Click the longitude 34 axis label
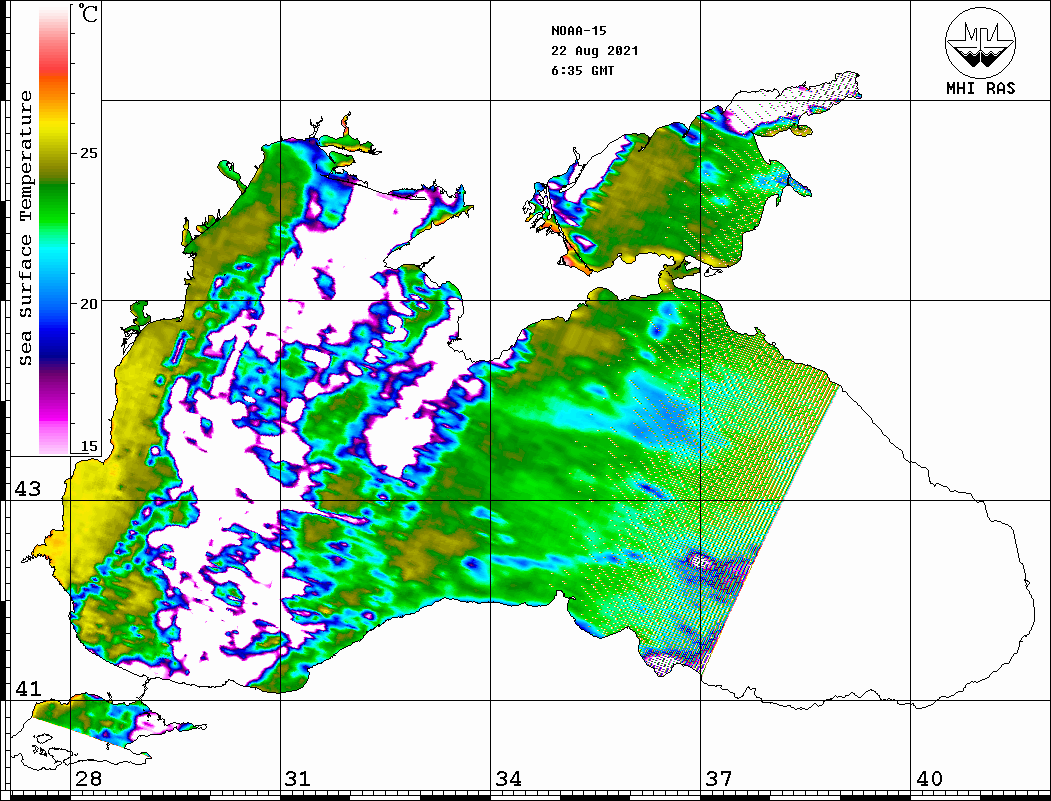1051x801 pixels. [508, 779]
